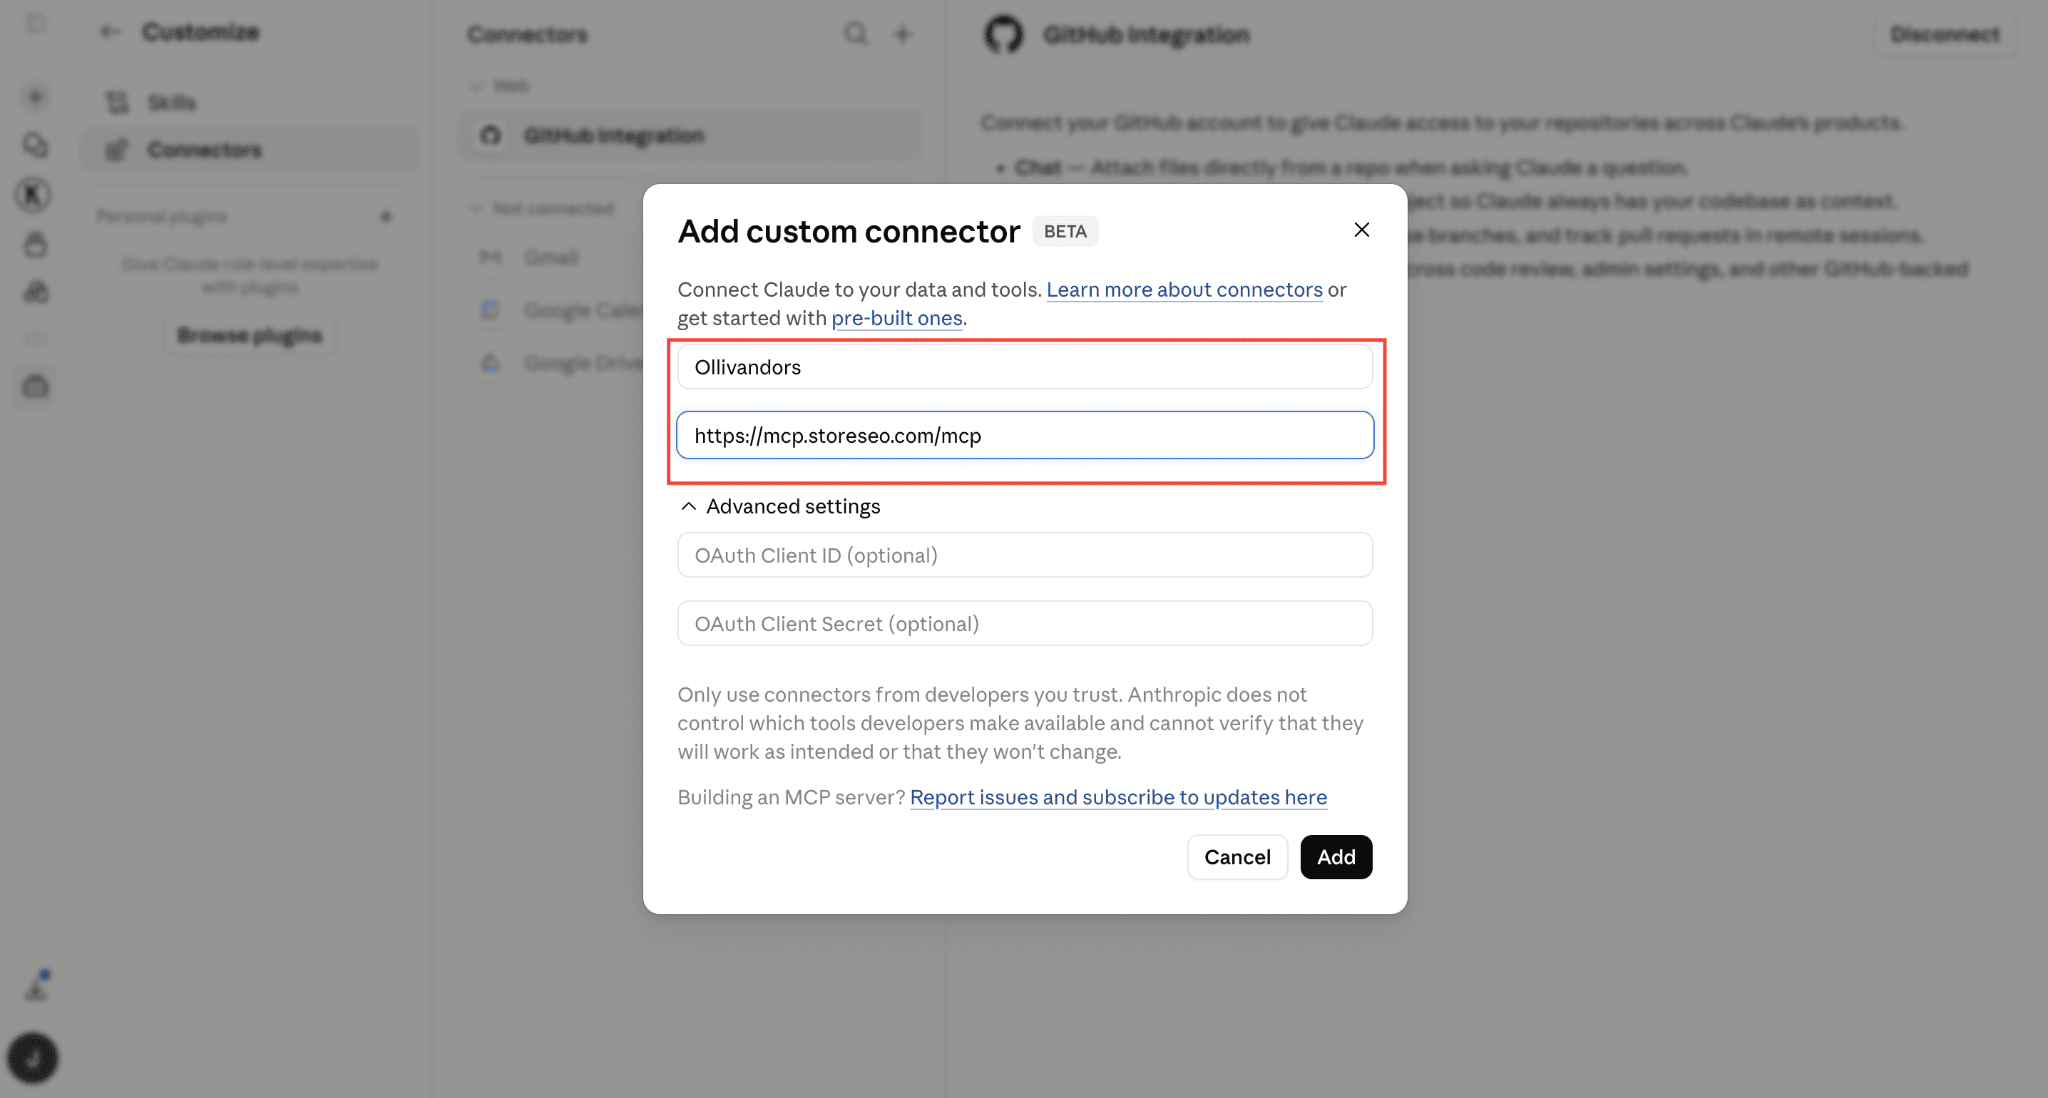Click the BETA badge in dialog title
This screenshot has width=2048, height=1098.
point(1065,231)
